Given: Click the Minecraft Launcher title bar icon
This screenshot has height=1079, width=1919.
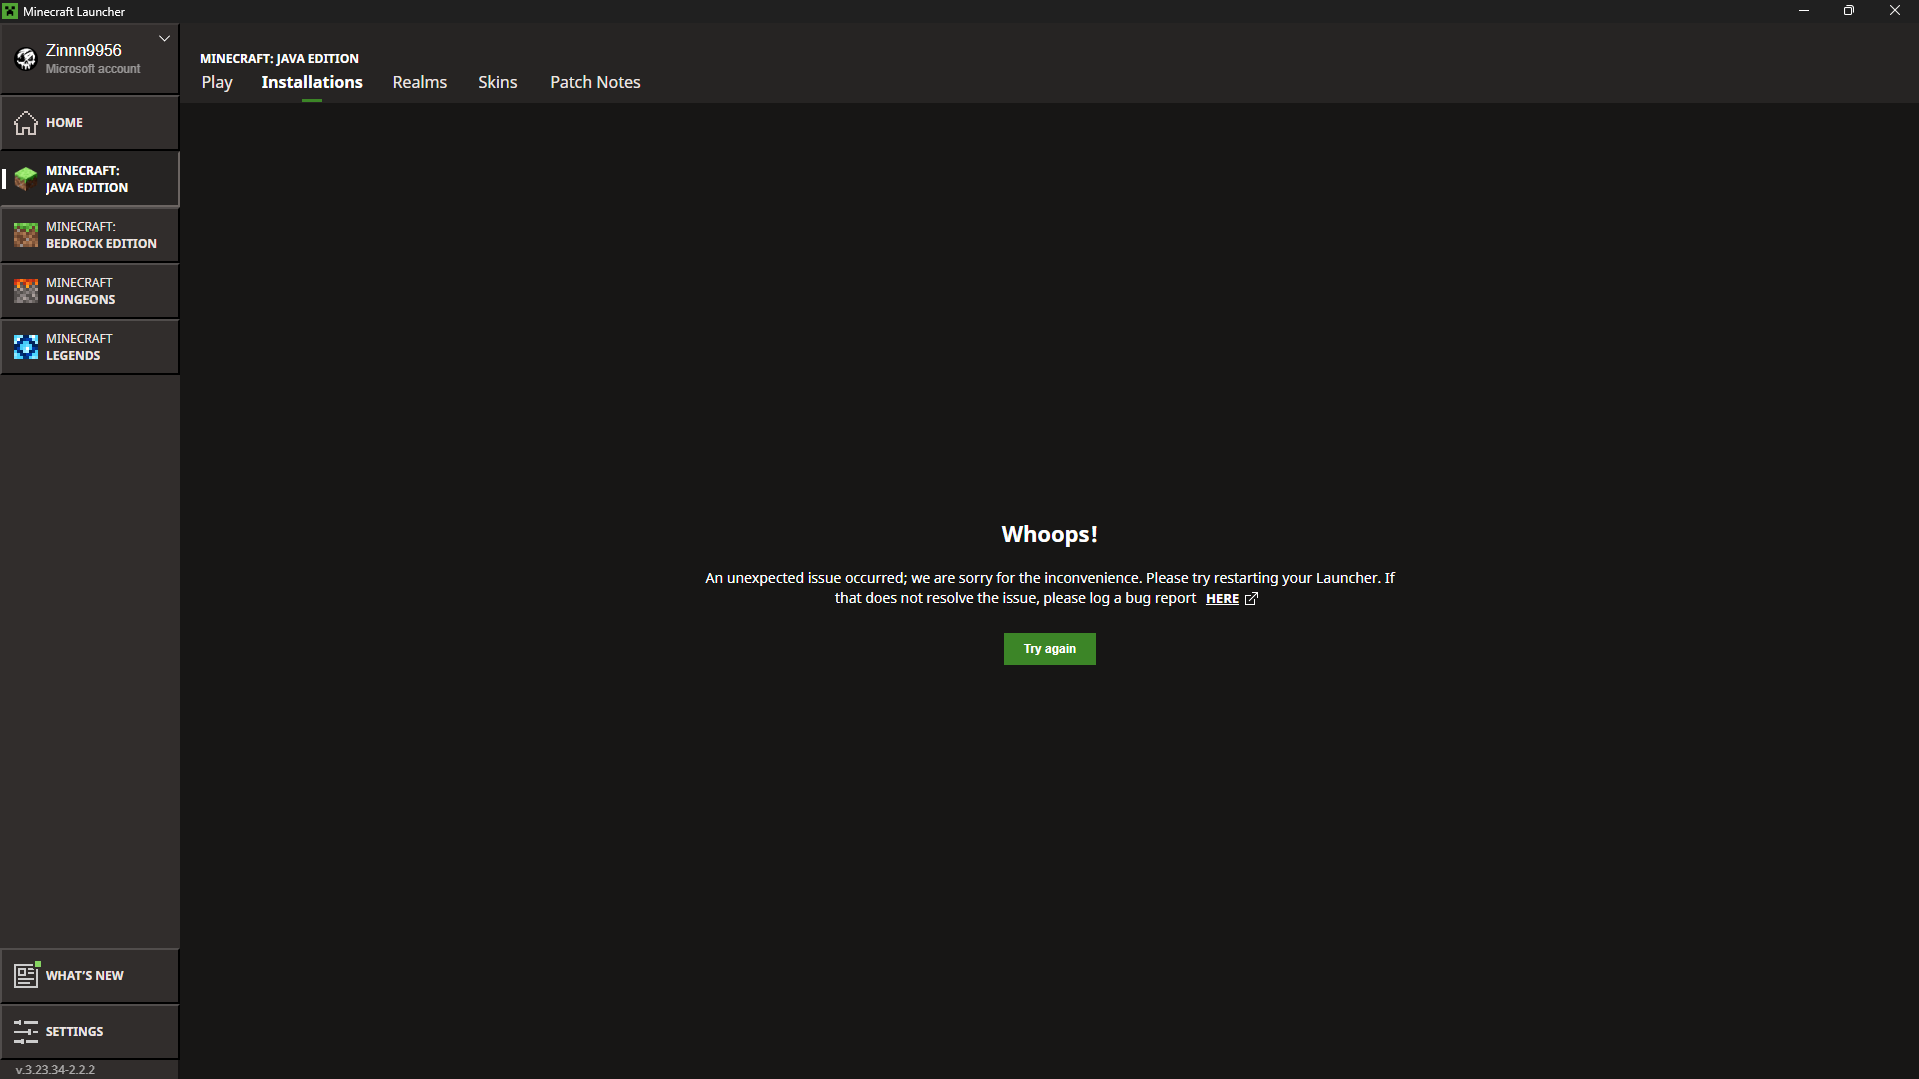Looking at the screenshot, I should [x=10, y=11].
